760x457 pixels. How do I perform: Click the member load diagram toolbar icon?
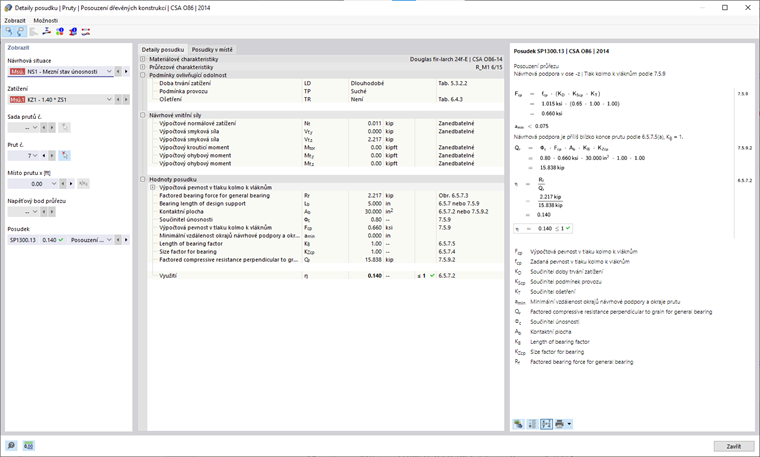coord(47,32)
